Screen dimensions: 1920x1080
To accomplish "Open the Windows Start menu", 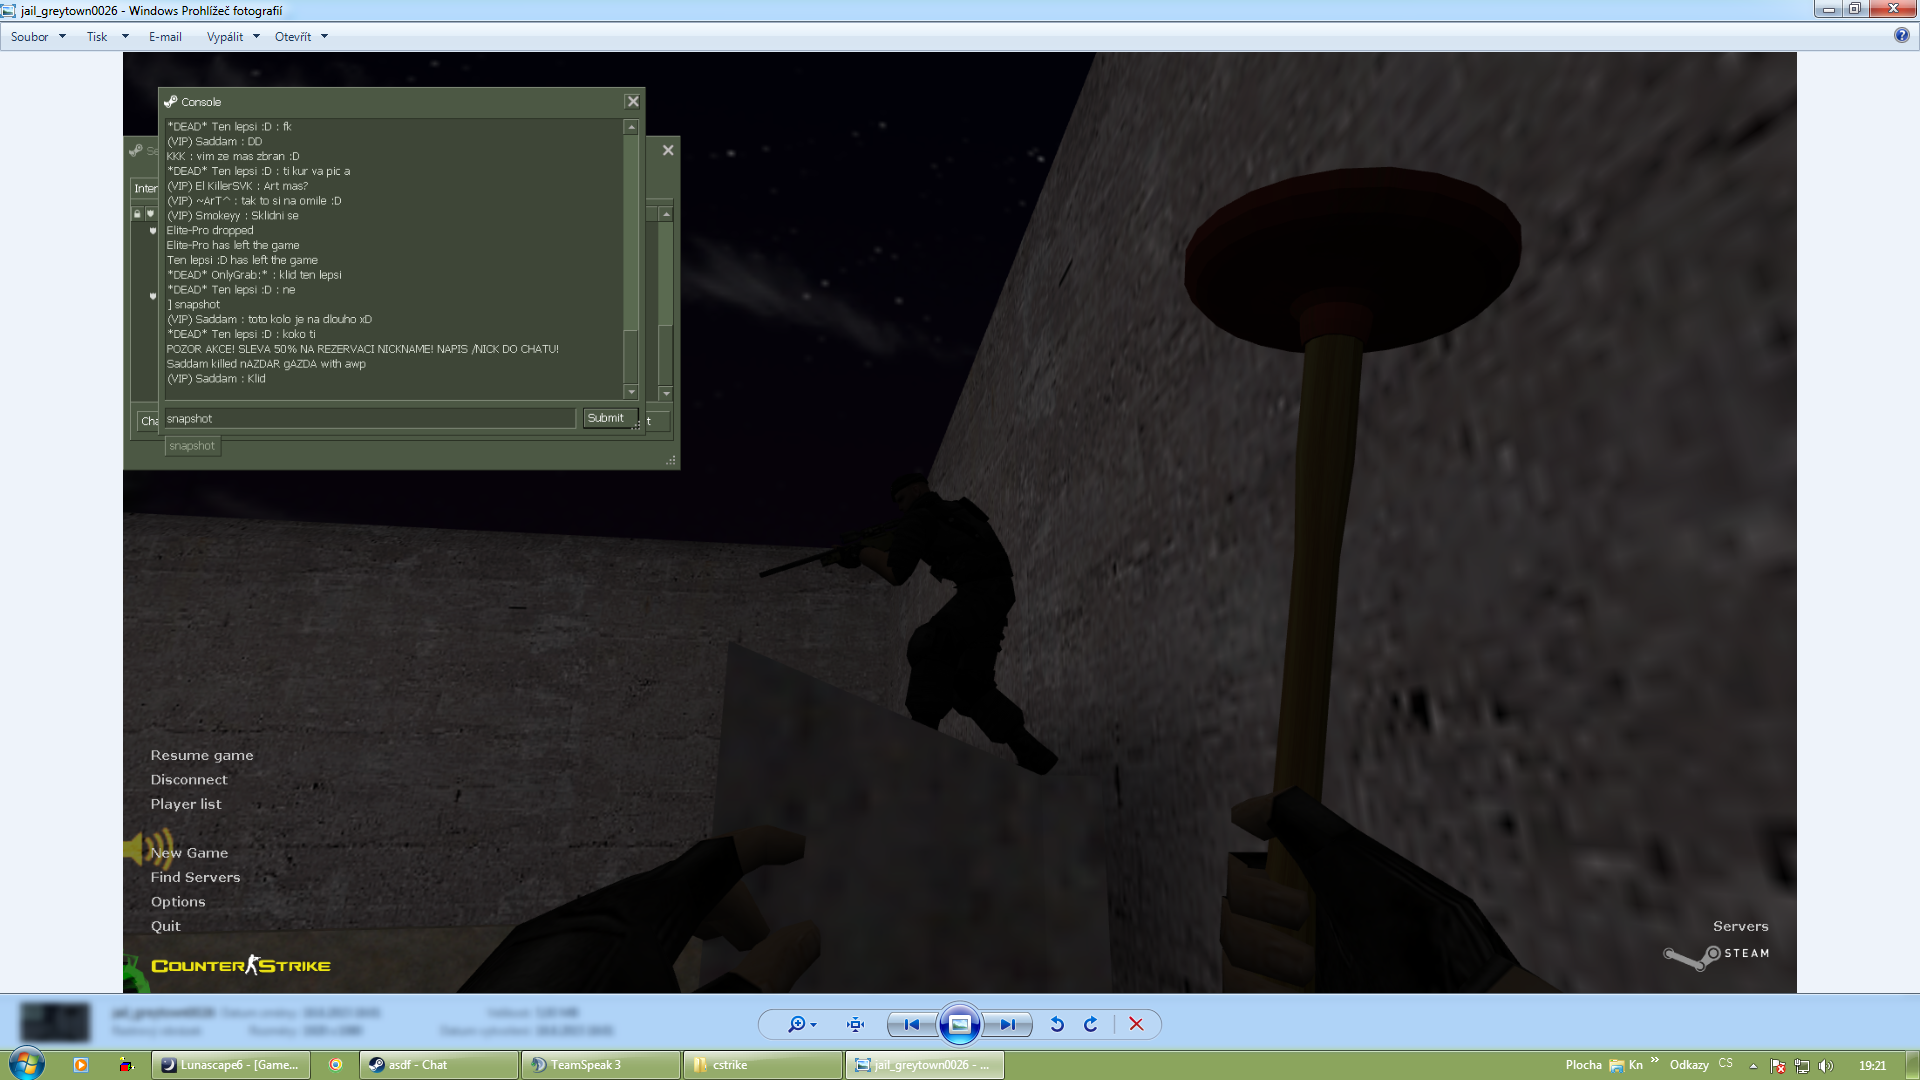I will [x=27, y=1064].
